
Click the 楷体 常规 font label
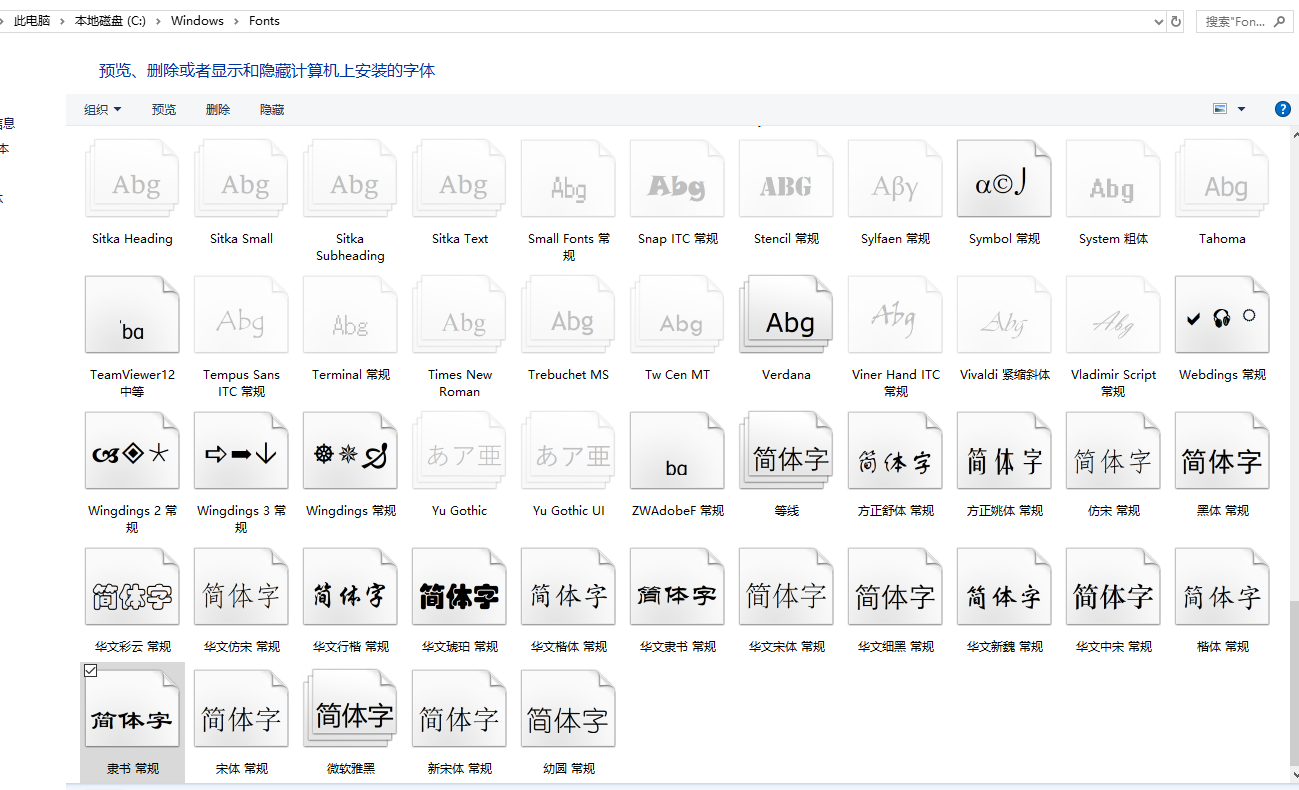pos(1222,647)
